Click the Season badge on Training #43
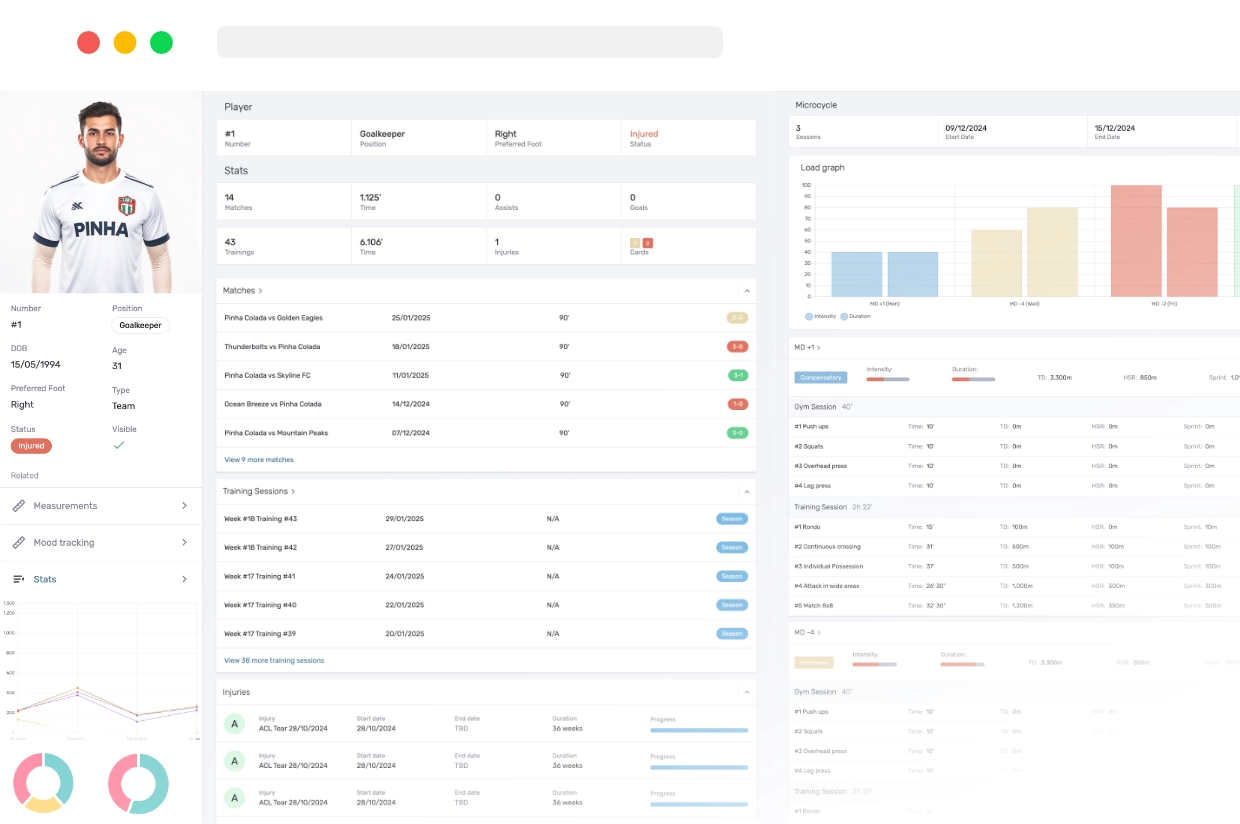Viewport: 1240px width, 824px height. tap(732, 519)
